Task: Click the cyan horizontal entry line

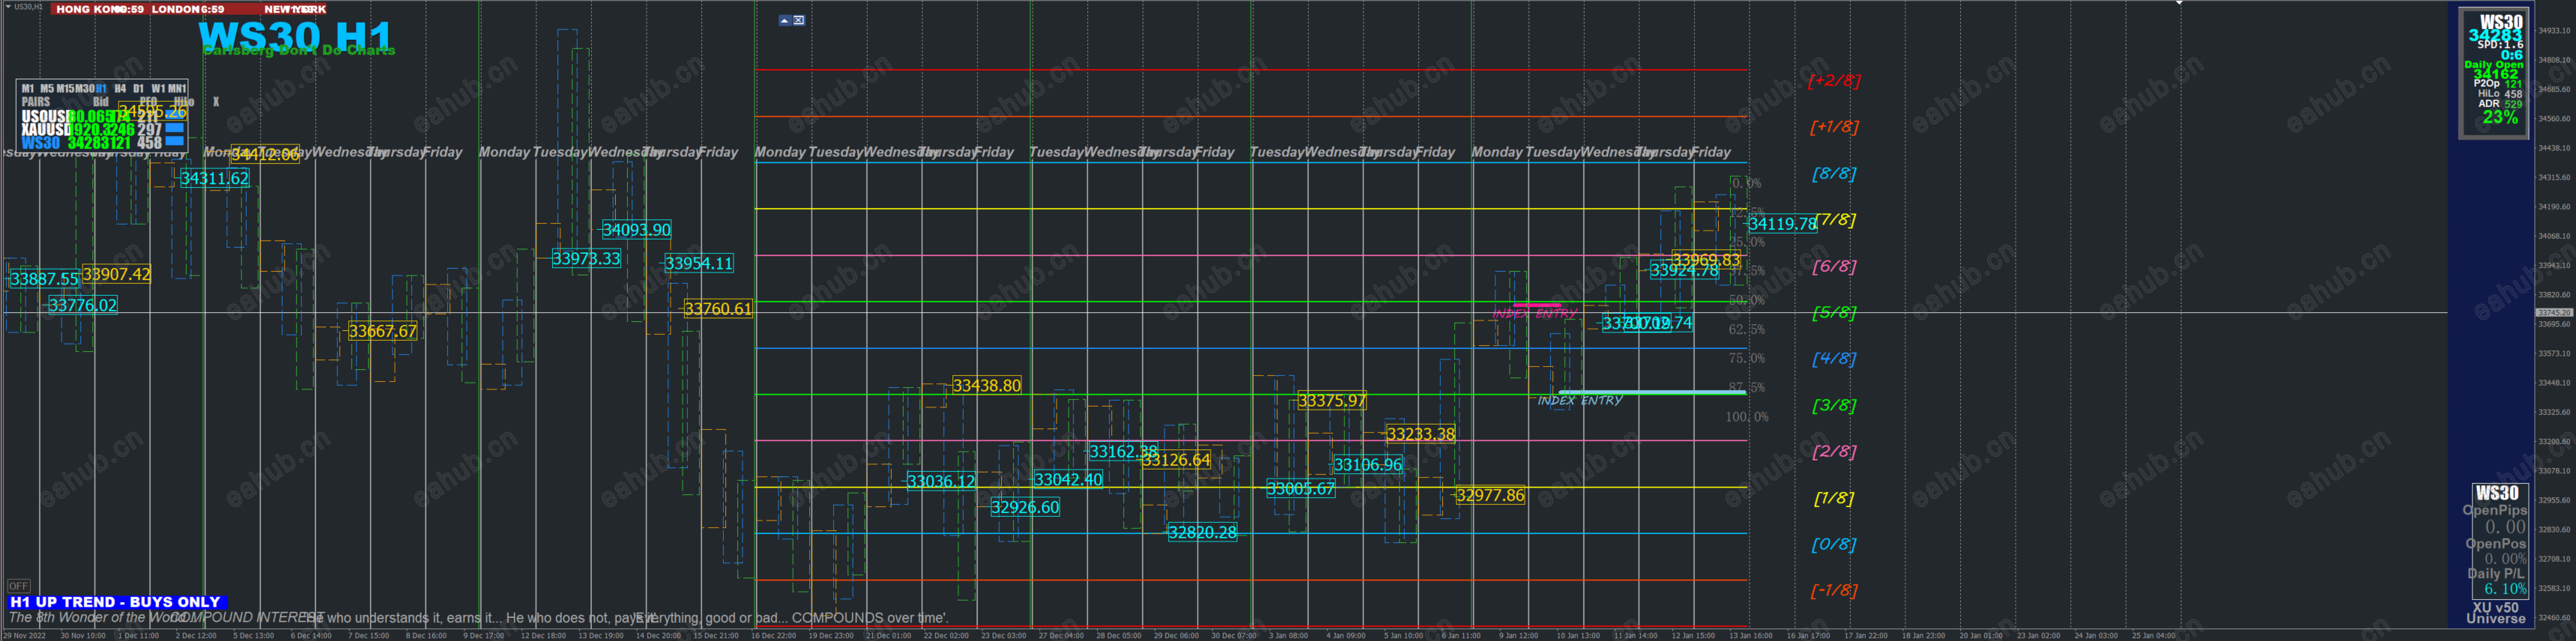Action: coord(1652,392)
